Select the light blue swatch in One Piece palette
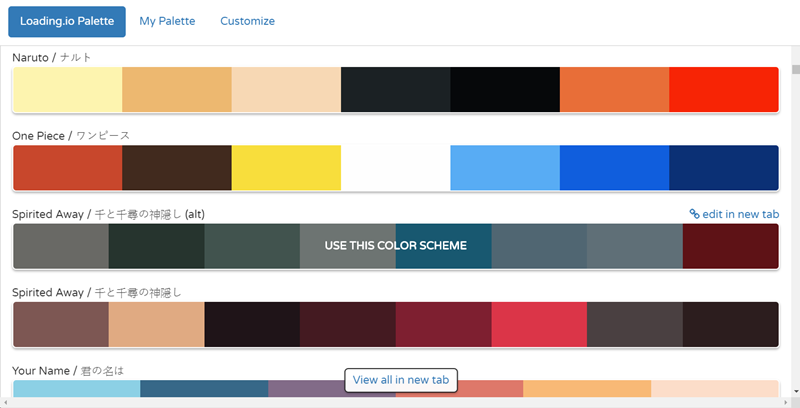The height and width of the screenshot is (408, 800). [x=504, y=167]
